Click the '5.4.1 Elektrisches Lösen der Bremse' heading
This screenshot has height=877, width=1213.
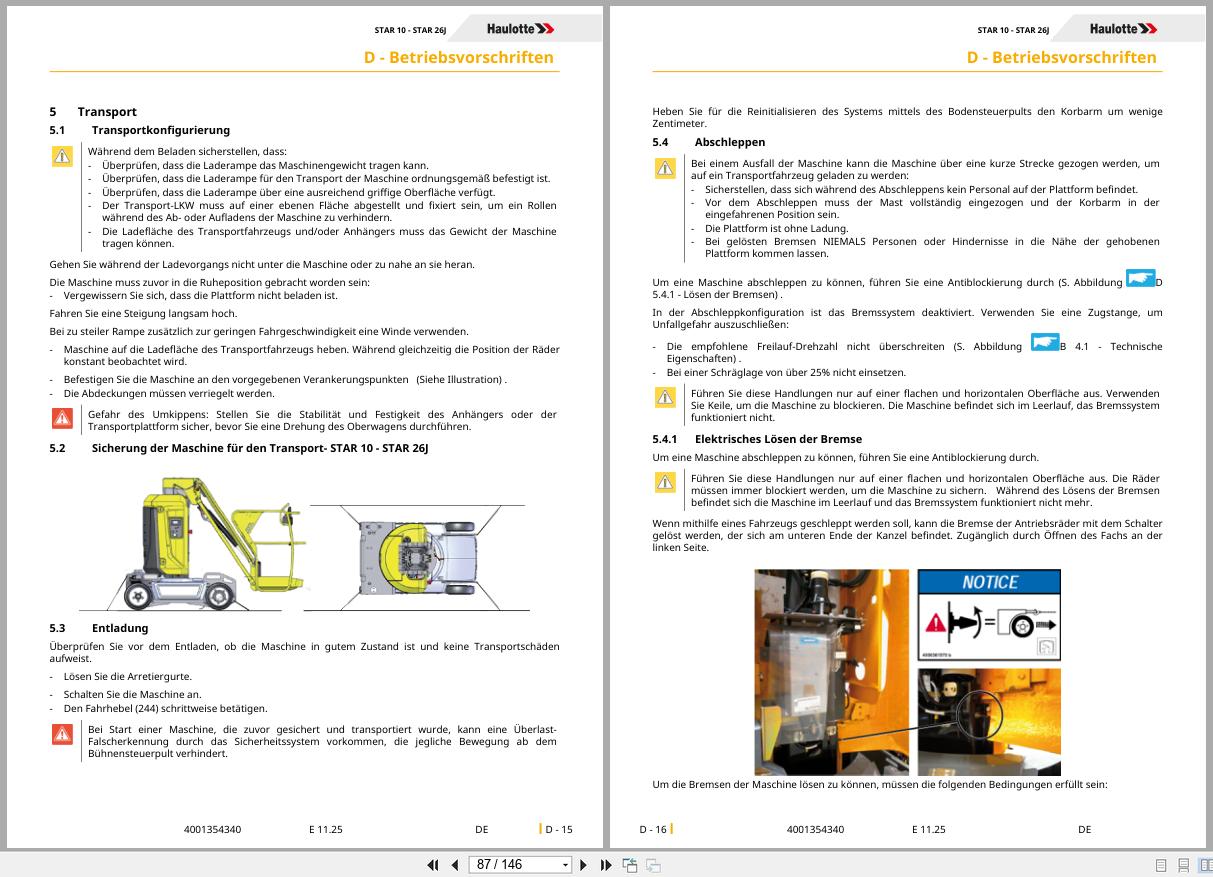[757, 439]
